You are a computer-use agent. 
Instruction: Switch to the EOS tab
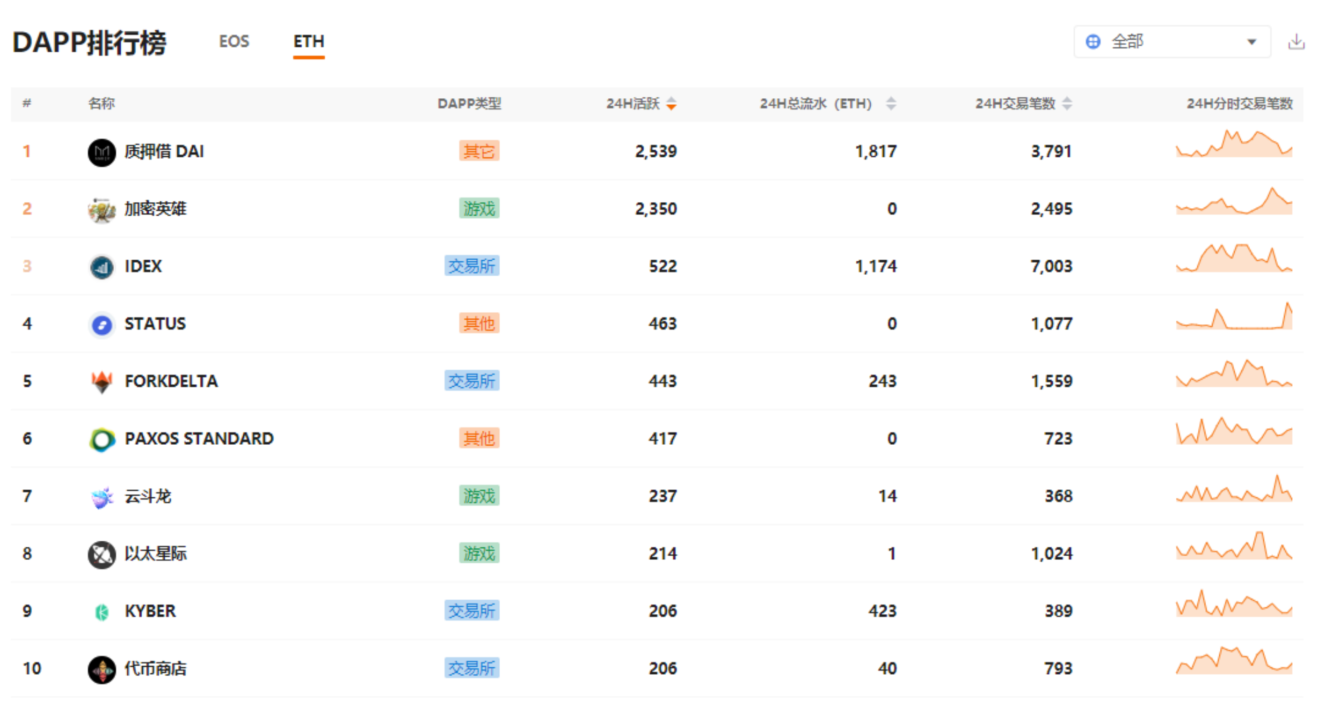234,42
